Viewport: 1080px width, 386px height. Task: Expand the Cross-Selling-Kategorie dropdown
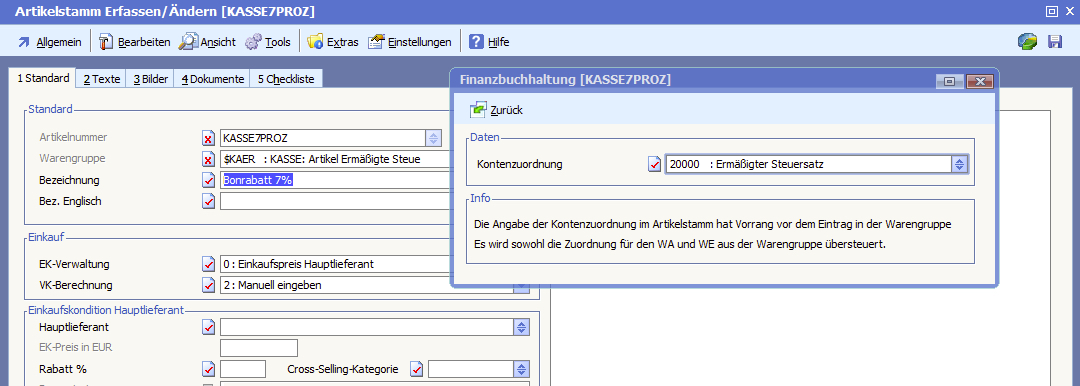[522, 369]
